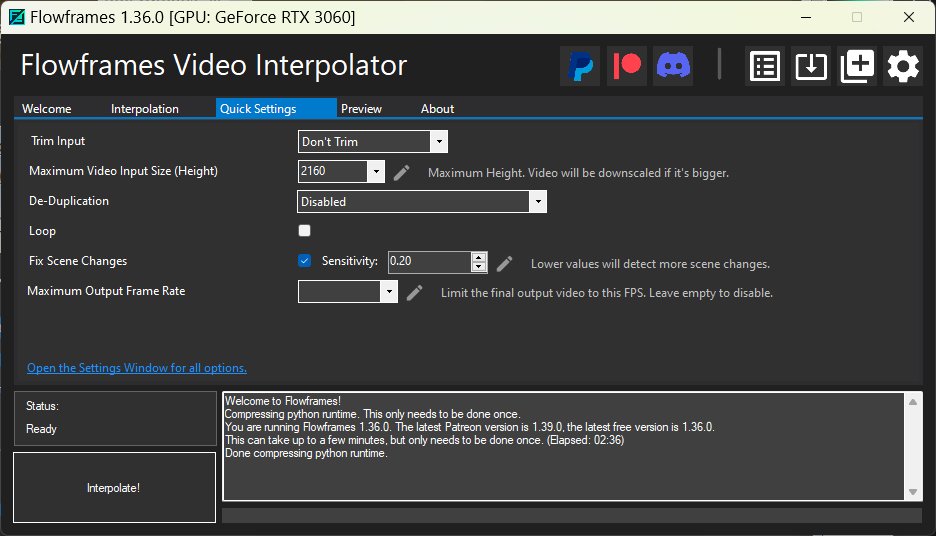Open the Maximum Video Input Size dropdown
This screenshot has width=936, height=536.
coord(376,171)
